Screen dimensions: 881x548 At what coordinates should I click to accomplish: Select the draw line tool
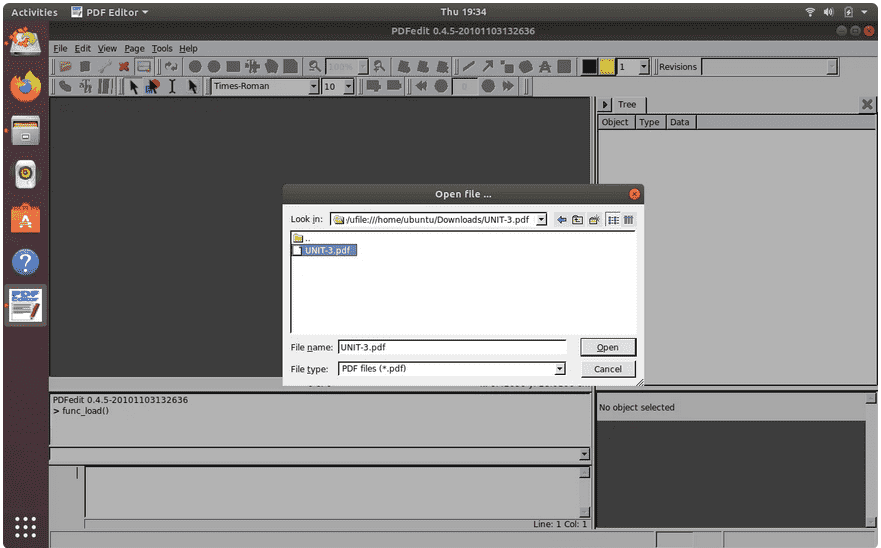point(468,66)
